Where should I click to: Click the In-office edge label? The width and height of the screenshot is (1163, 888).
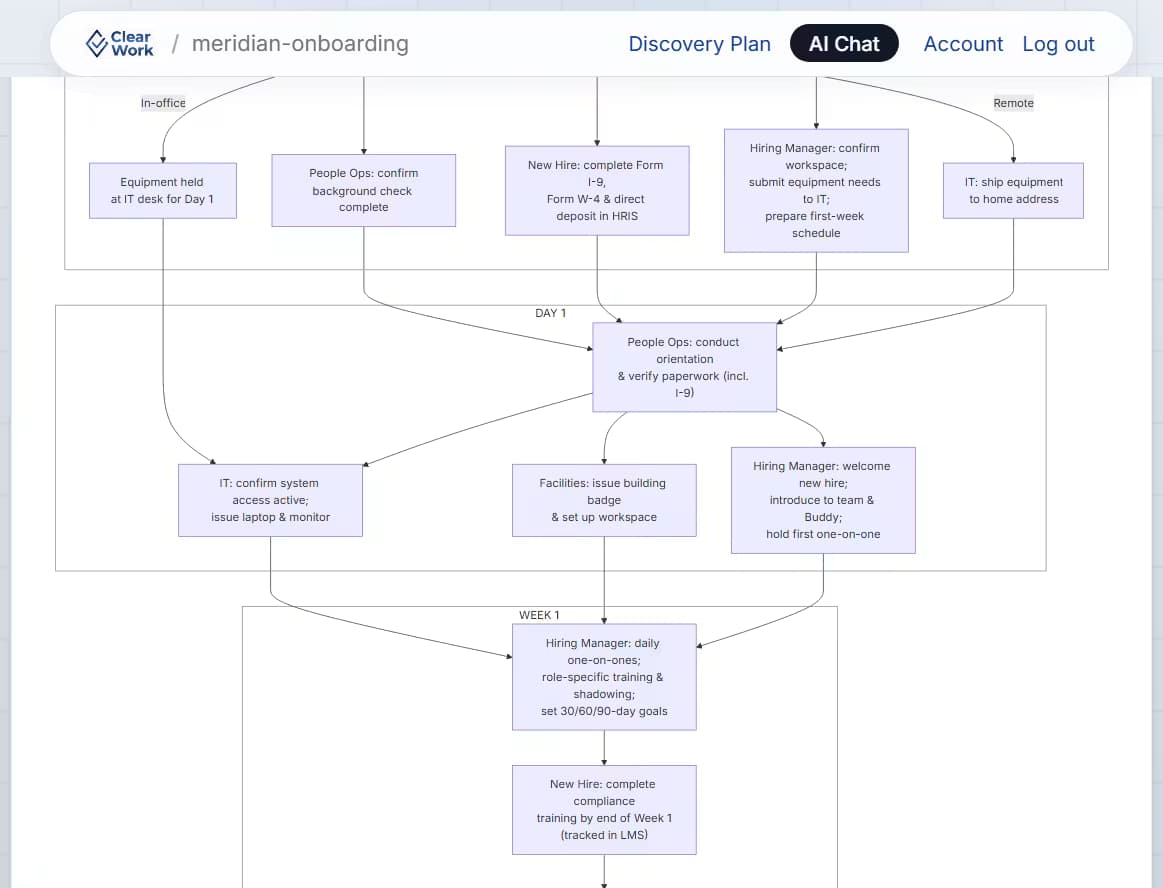[163, 103]
